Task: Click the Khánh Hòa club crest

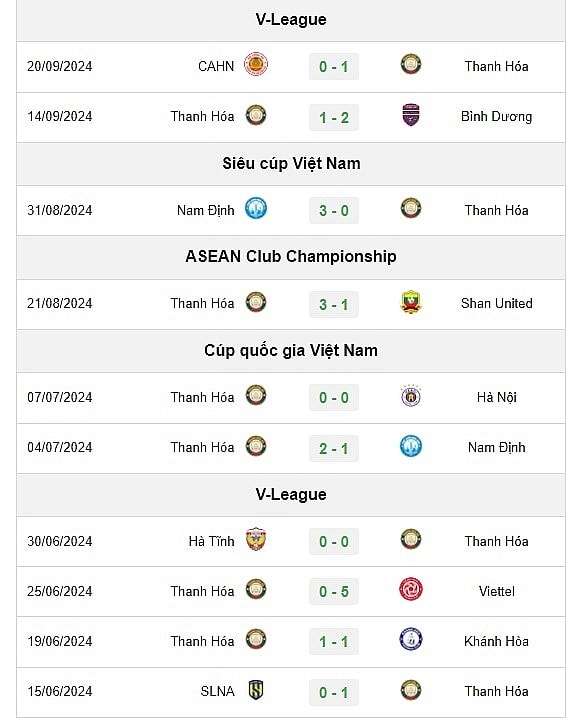Action: pos(411,640)
